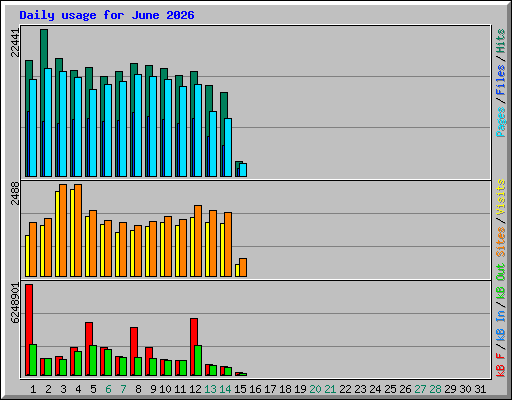Click the 6248901 axis value
512x400 pixels.
pyautogui.click(x=15, y=303)
